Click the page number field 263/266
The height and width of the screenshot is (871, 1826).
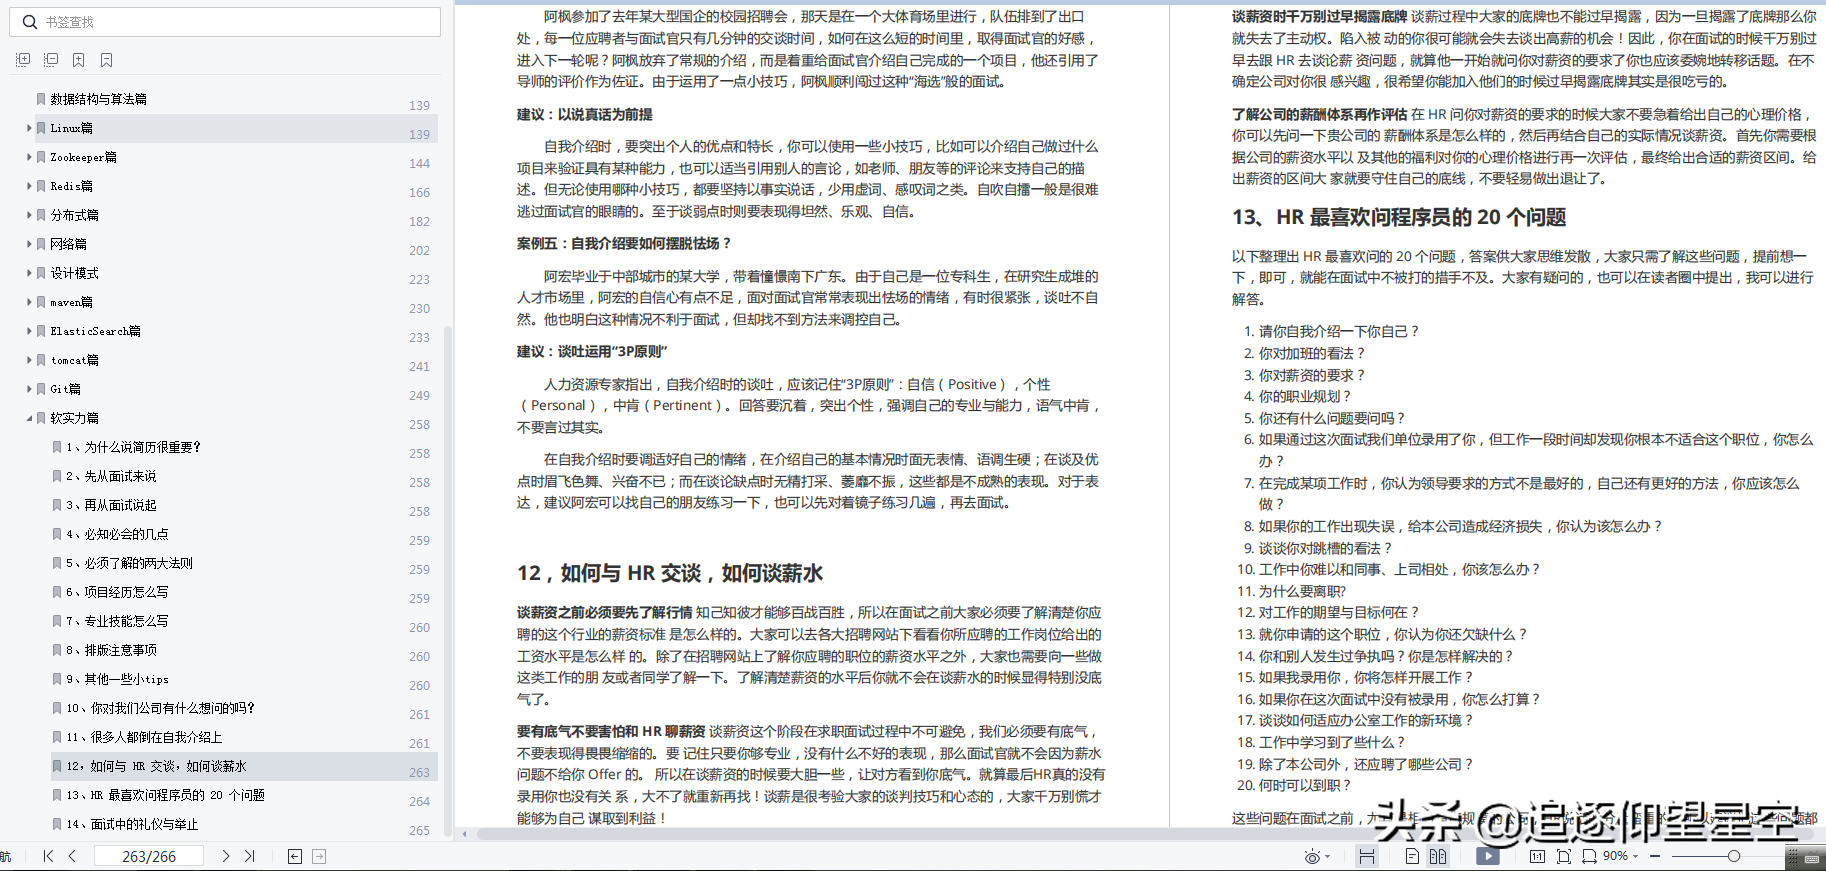(149, 856)
